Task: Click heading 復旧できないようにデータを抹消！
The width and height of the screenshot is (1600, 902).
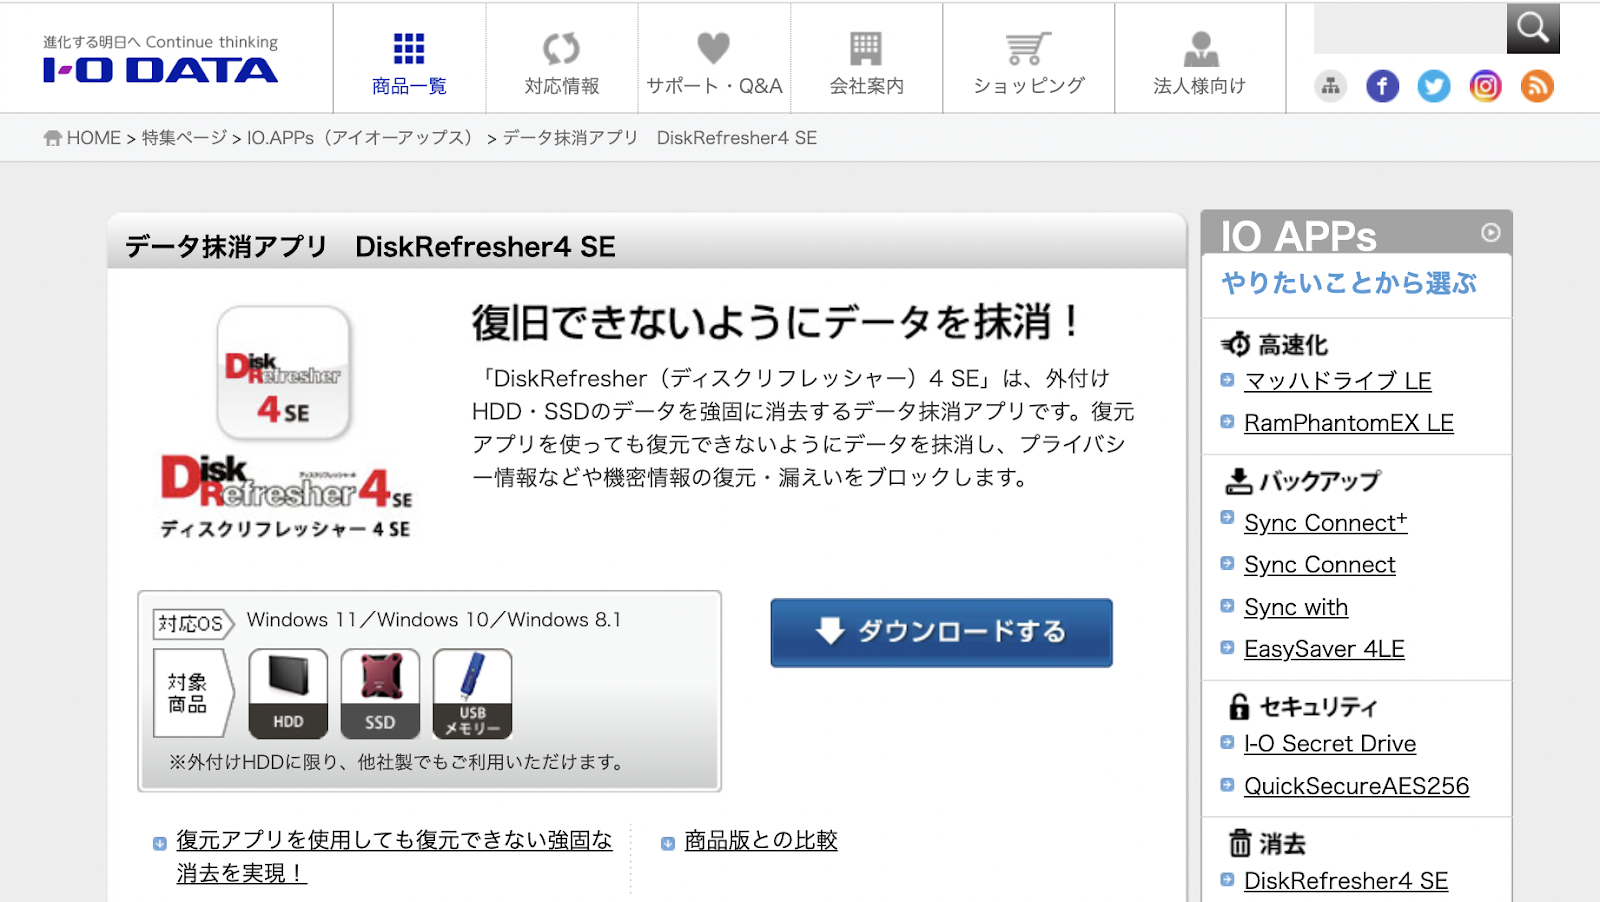Action: [776, 323]
